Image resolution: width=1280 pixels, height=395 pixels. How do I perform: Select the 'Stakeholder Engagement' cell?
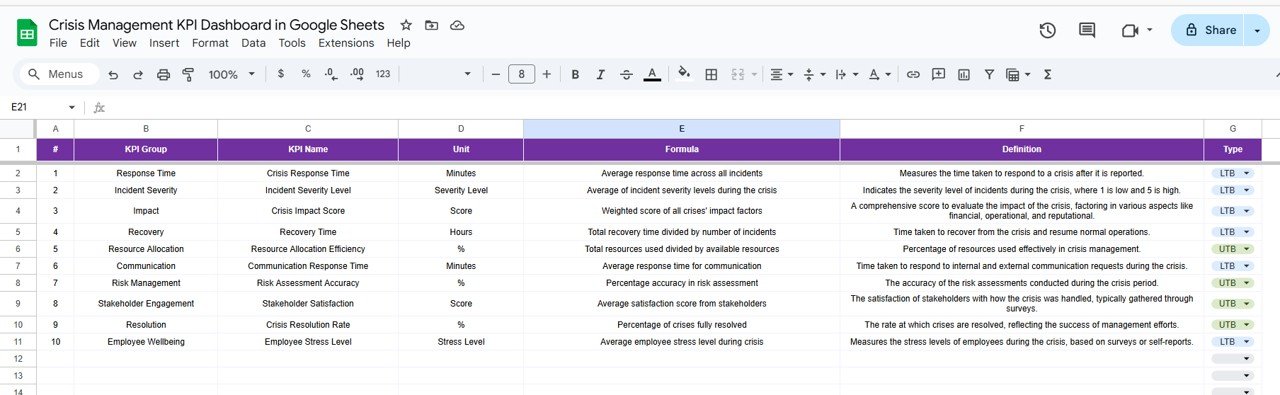[x=146, y=303]
